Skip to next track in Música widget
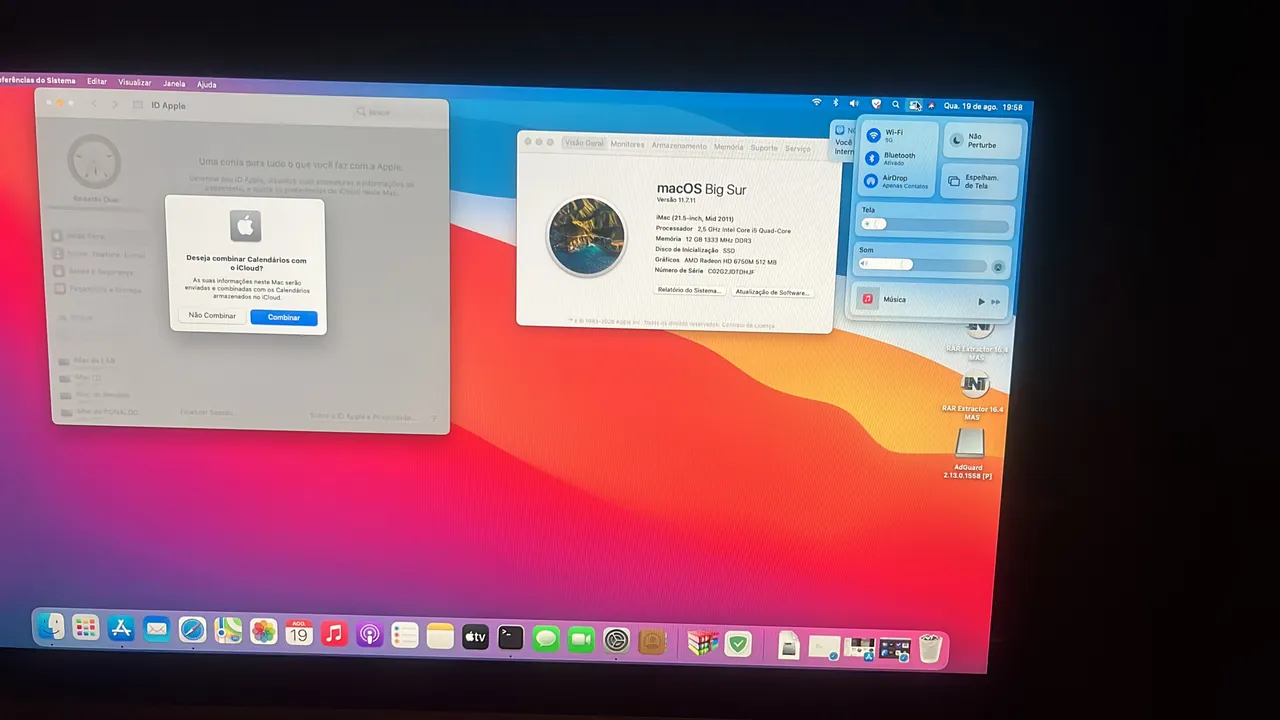The height and width of the screenshot is (720, 1280). [x=996, y=302]
